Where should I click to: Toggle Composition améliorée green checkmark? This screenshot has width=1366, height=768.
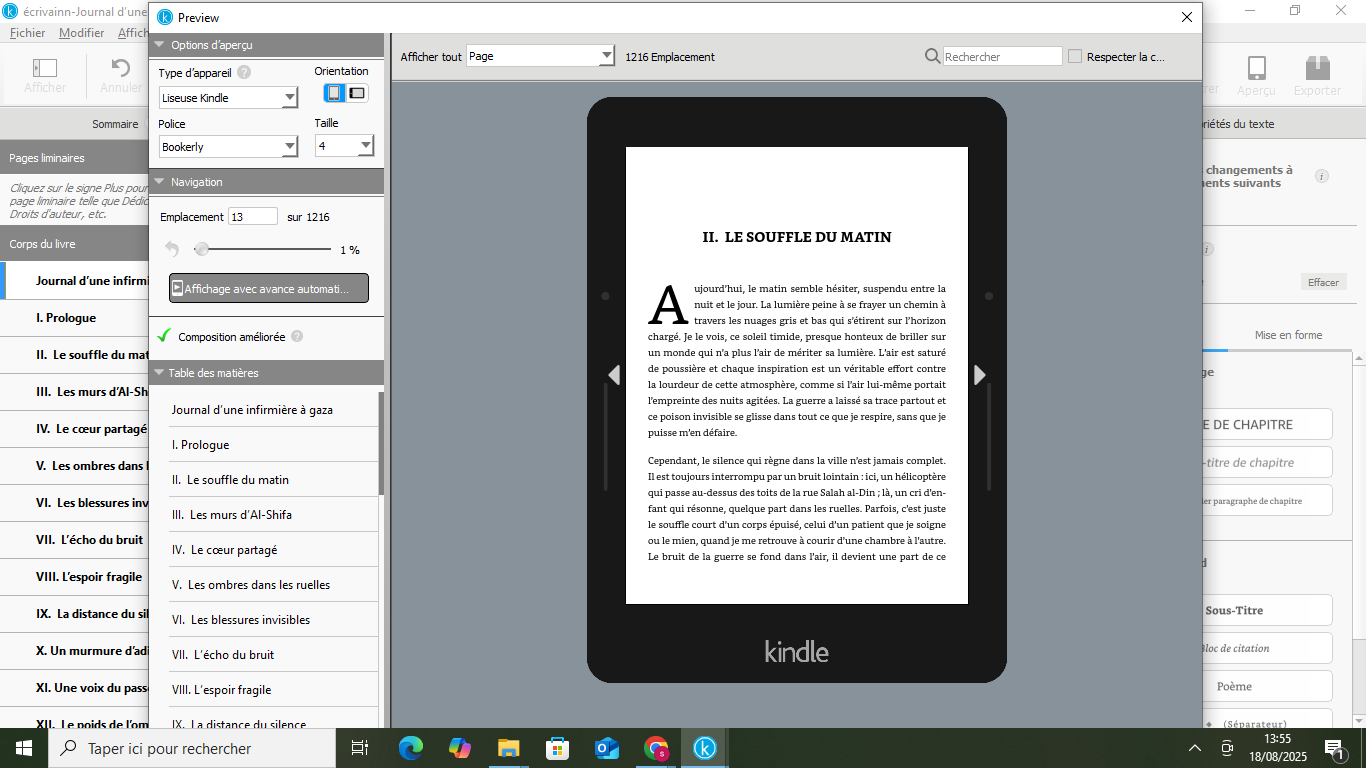(165, 336)
